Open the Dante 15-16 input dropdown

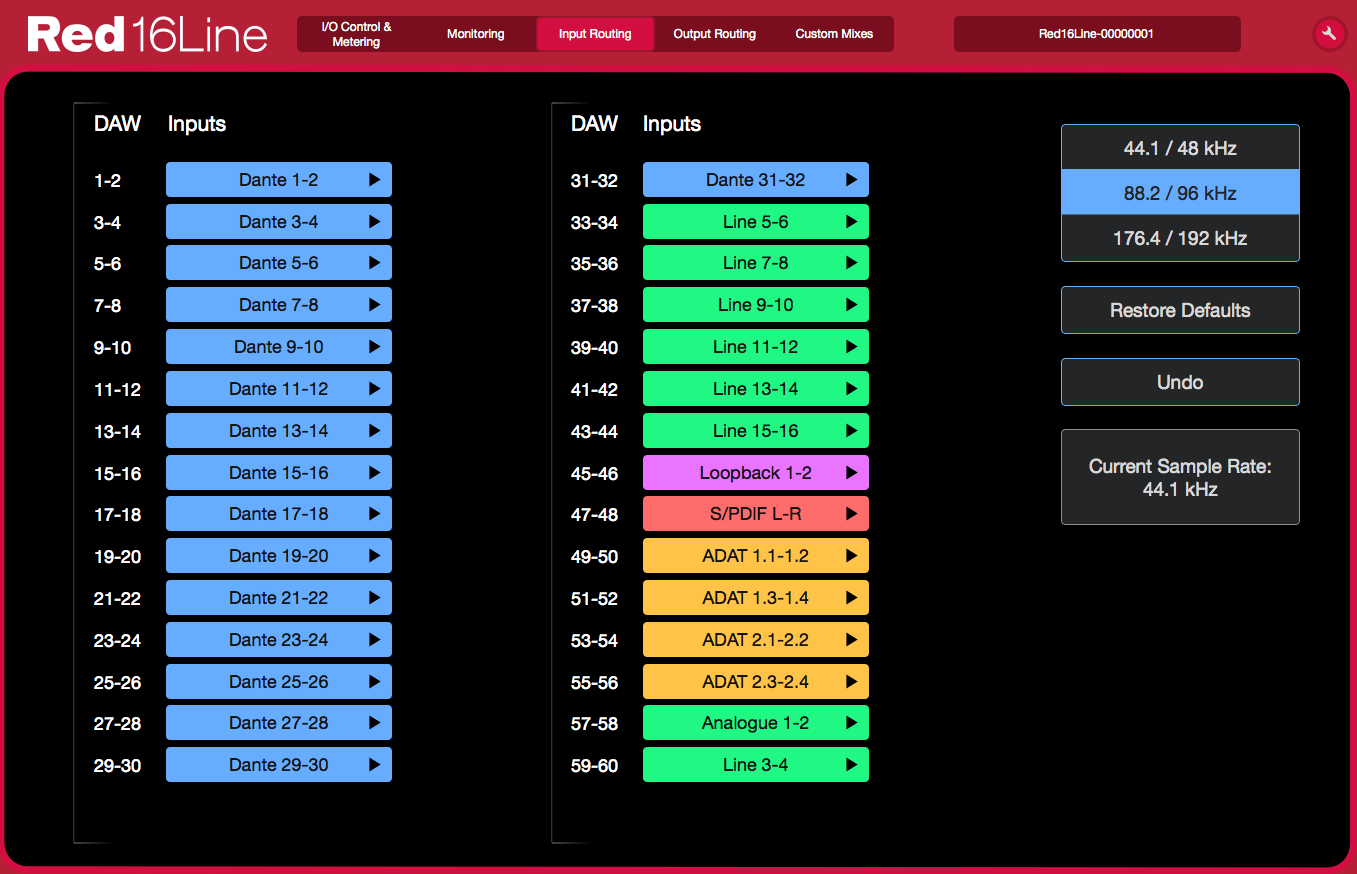pos(278,473)
